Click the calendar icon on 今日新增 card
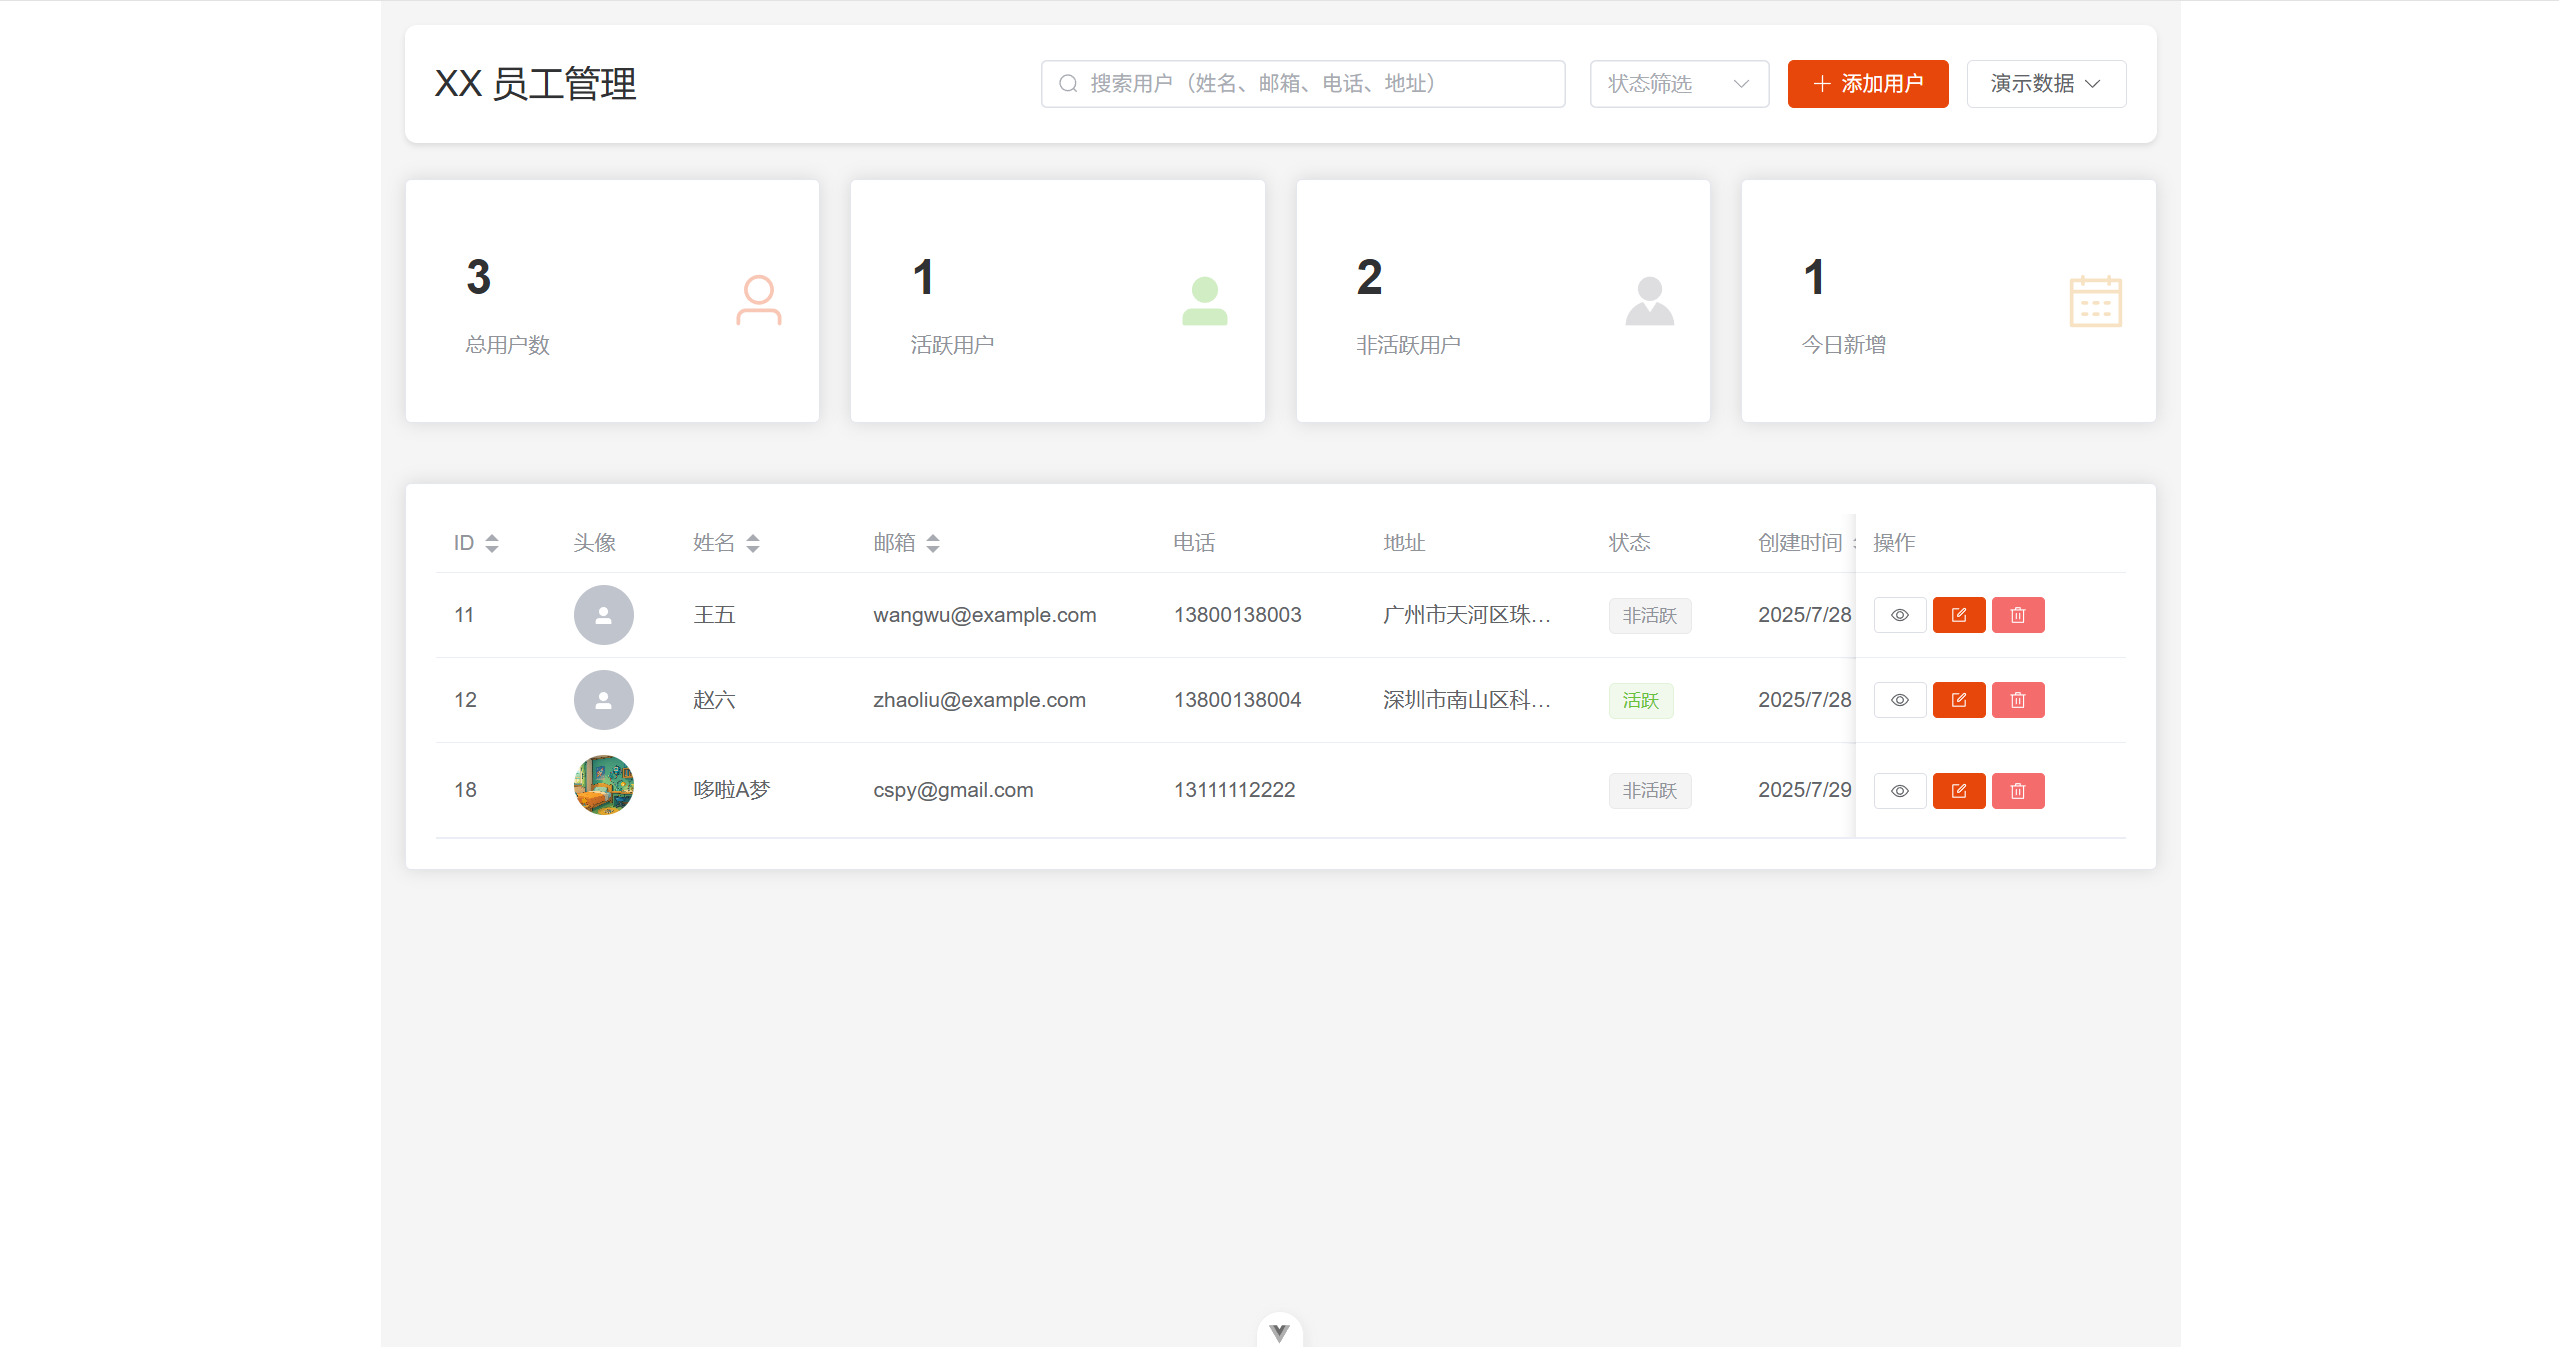2559x1347 pixels. coord(2095,300)
